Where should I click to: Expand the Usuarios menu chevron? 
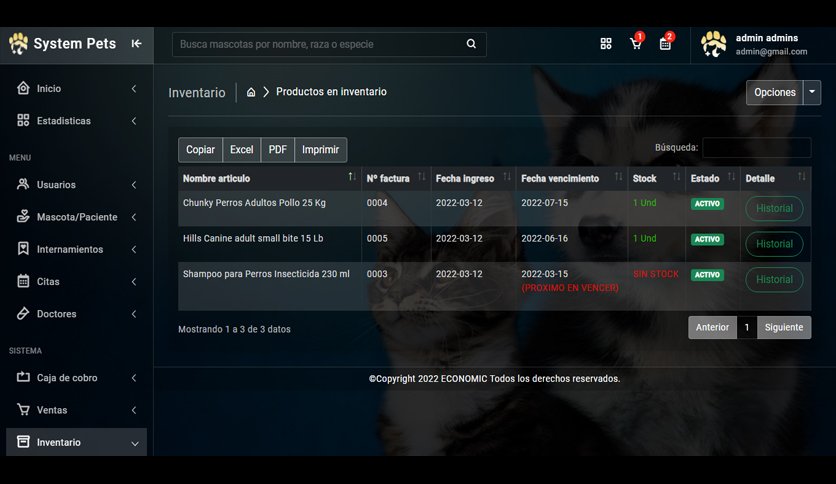pos(134,185)
